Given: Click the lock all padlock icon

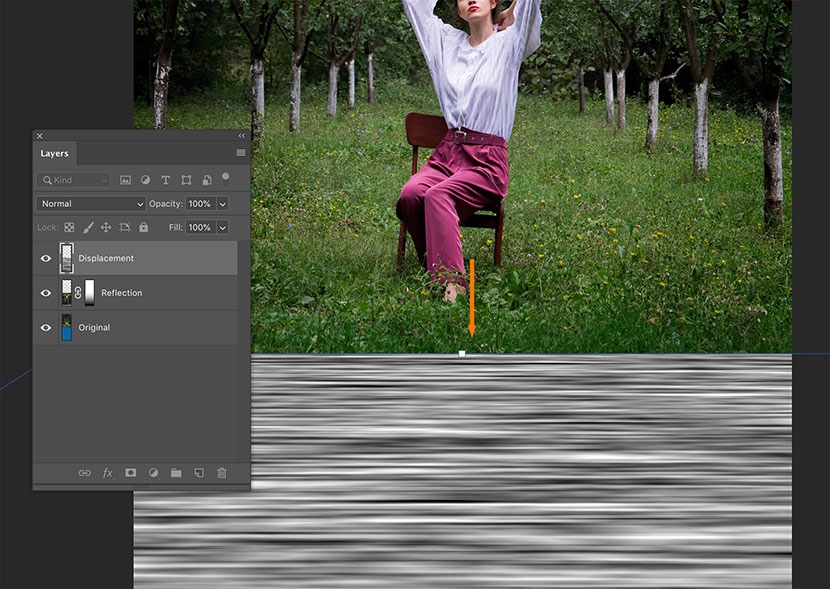Looking at the screenshot, I should 143,228.
